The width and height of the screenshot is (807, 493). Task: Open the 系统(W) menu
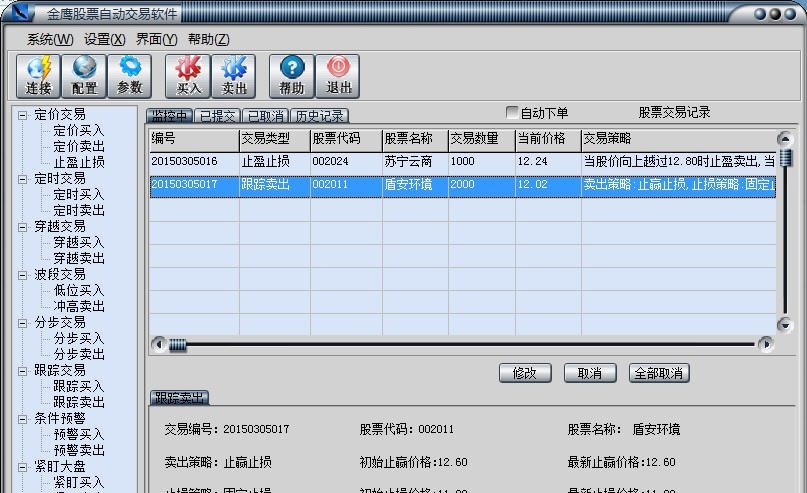50,39
